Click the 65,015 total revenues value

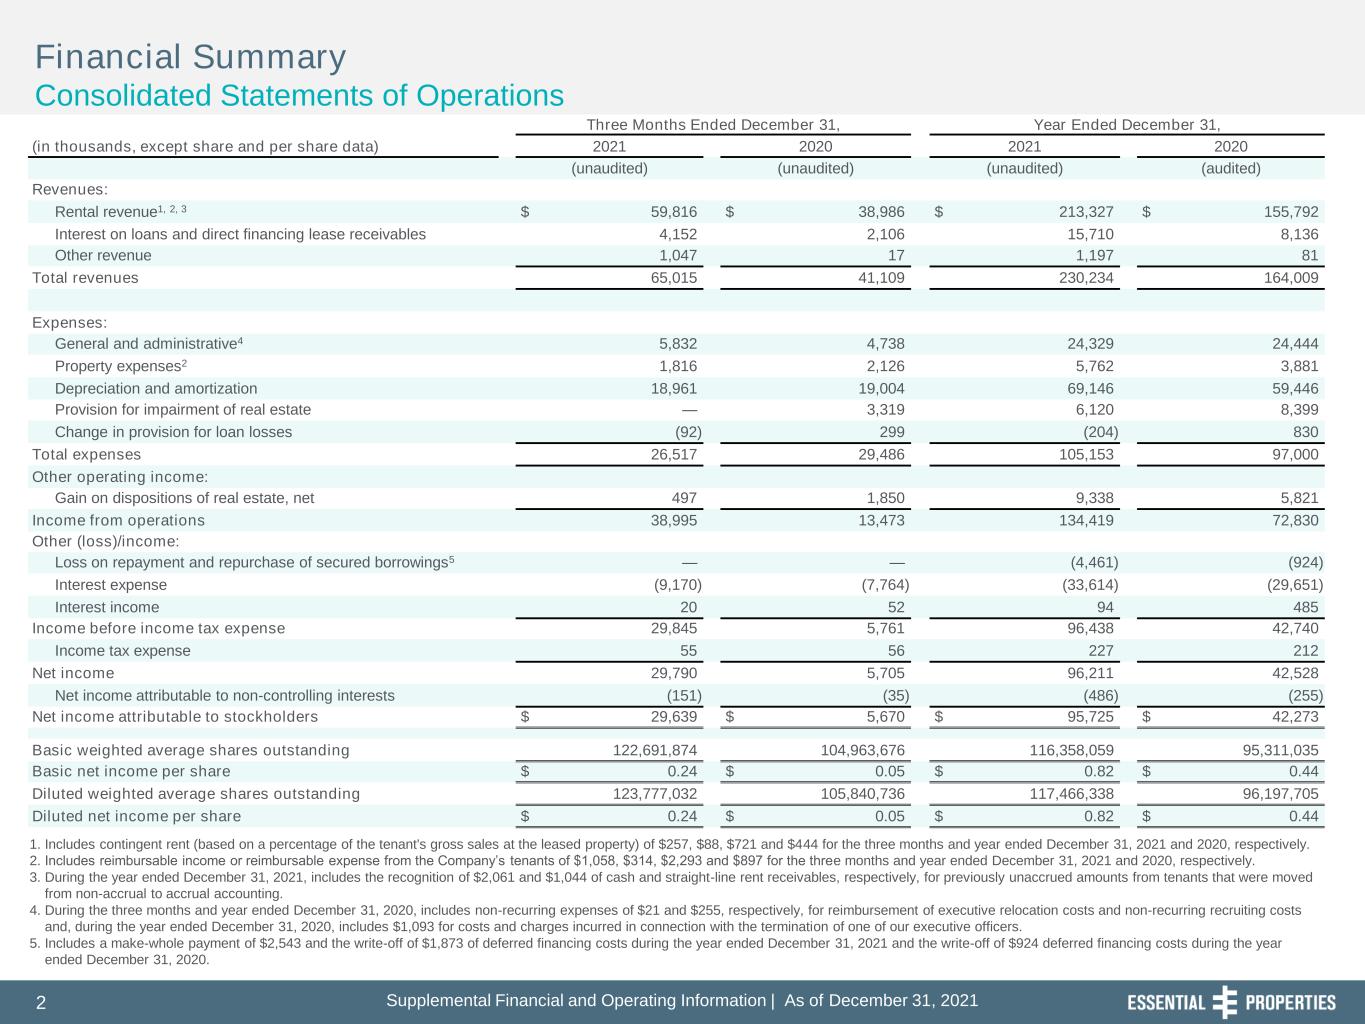[x=674, y=278]
